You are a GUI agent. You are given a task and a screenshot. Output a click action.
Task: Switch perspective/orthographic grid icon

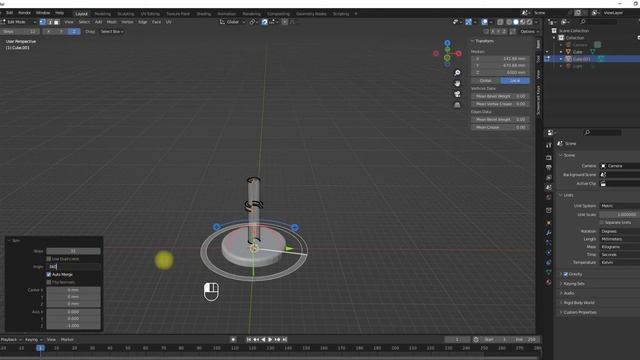[x=457, y=105]
